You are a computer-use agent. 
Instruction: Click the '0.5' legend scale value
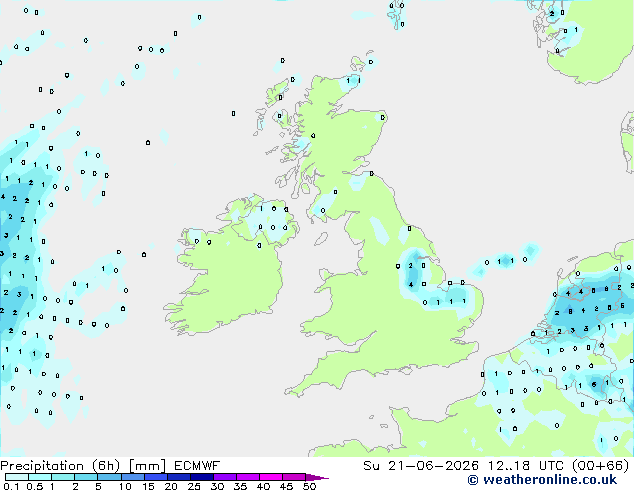point(35,486)
